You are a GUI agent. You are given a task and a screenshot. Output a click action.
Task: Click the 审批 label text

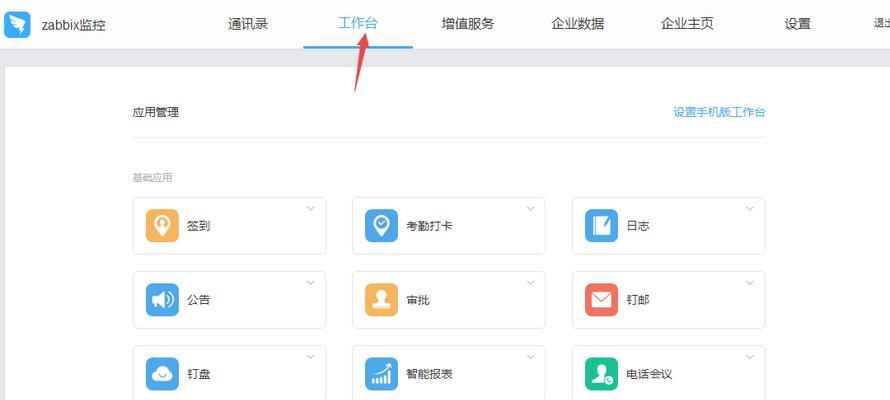click(418, 300)
